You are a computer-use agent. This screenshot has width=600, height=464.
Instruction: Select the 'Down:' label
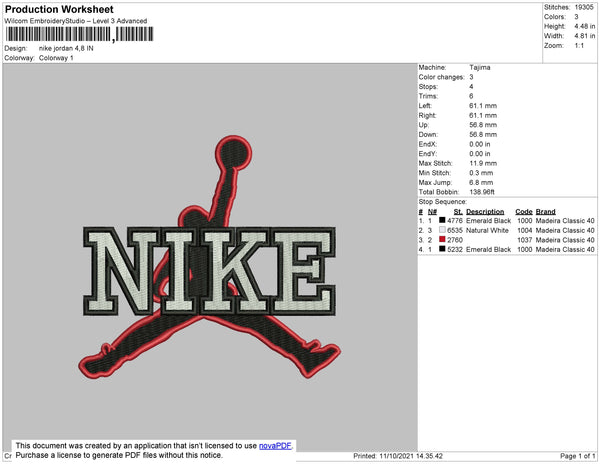point(428,134)
